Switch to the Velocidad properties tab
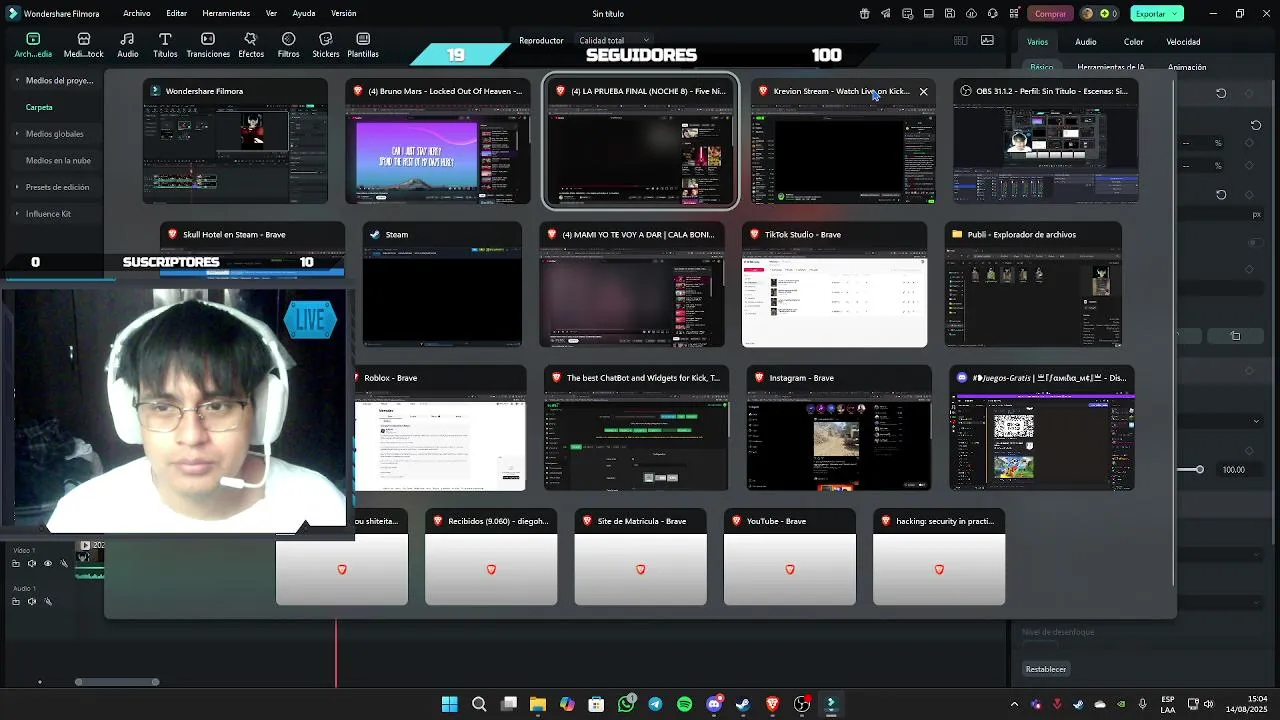The image size is (1280, 720). pos(1183,42)
